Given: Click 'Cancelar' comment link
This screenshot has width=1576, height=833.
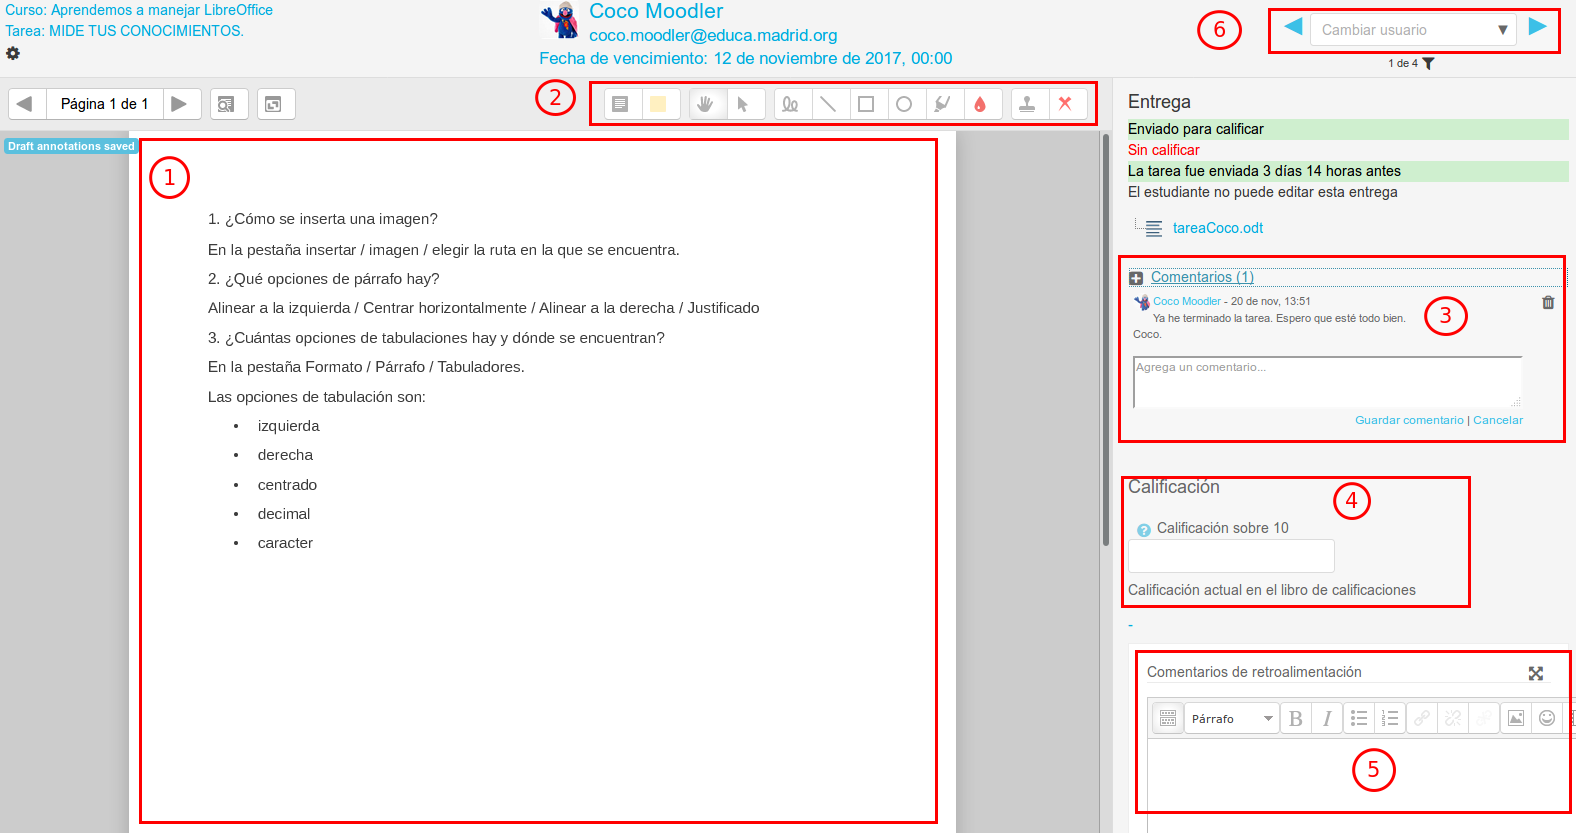Looking at the screenshot, I should click(1498, 420).
